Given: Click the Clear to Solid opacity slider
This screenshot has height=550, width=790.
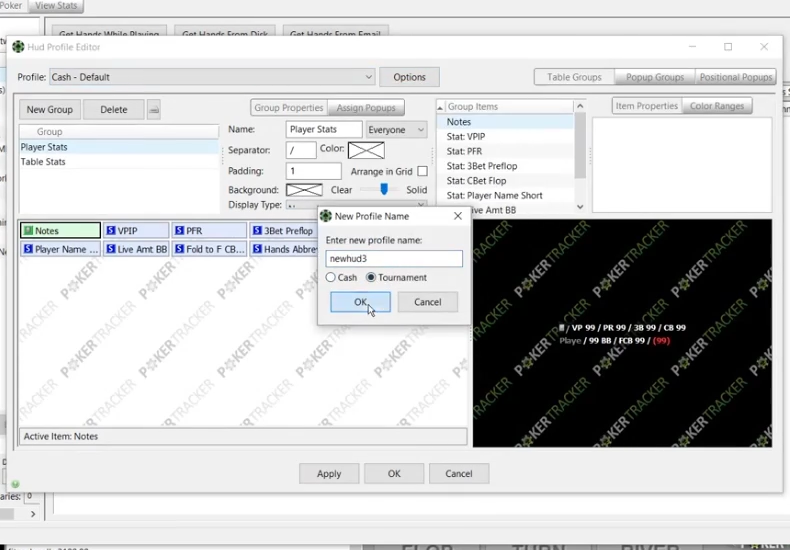Looking at the screenshot, I should [x=384, y=189].
